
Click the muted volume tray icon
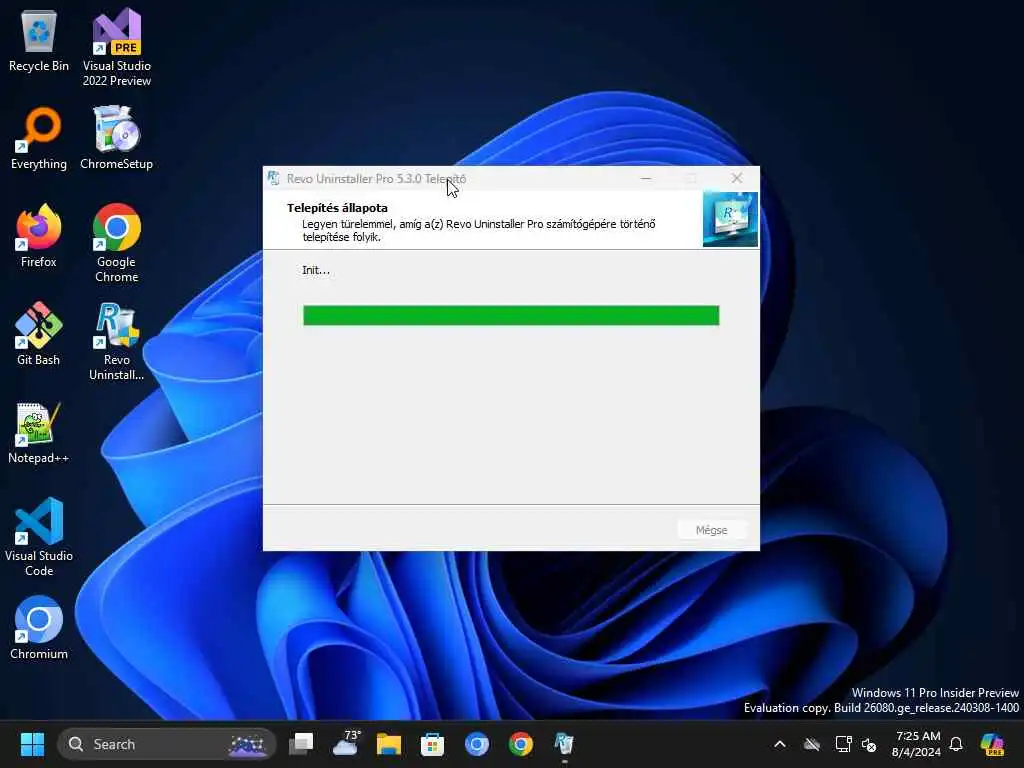coord(869,744)
